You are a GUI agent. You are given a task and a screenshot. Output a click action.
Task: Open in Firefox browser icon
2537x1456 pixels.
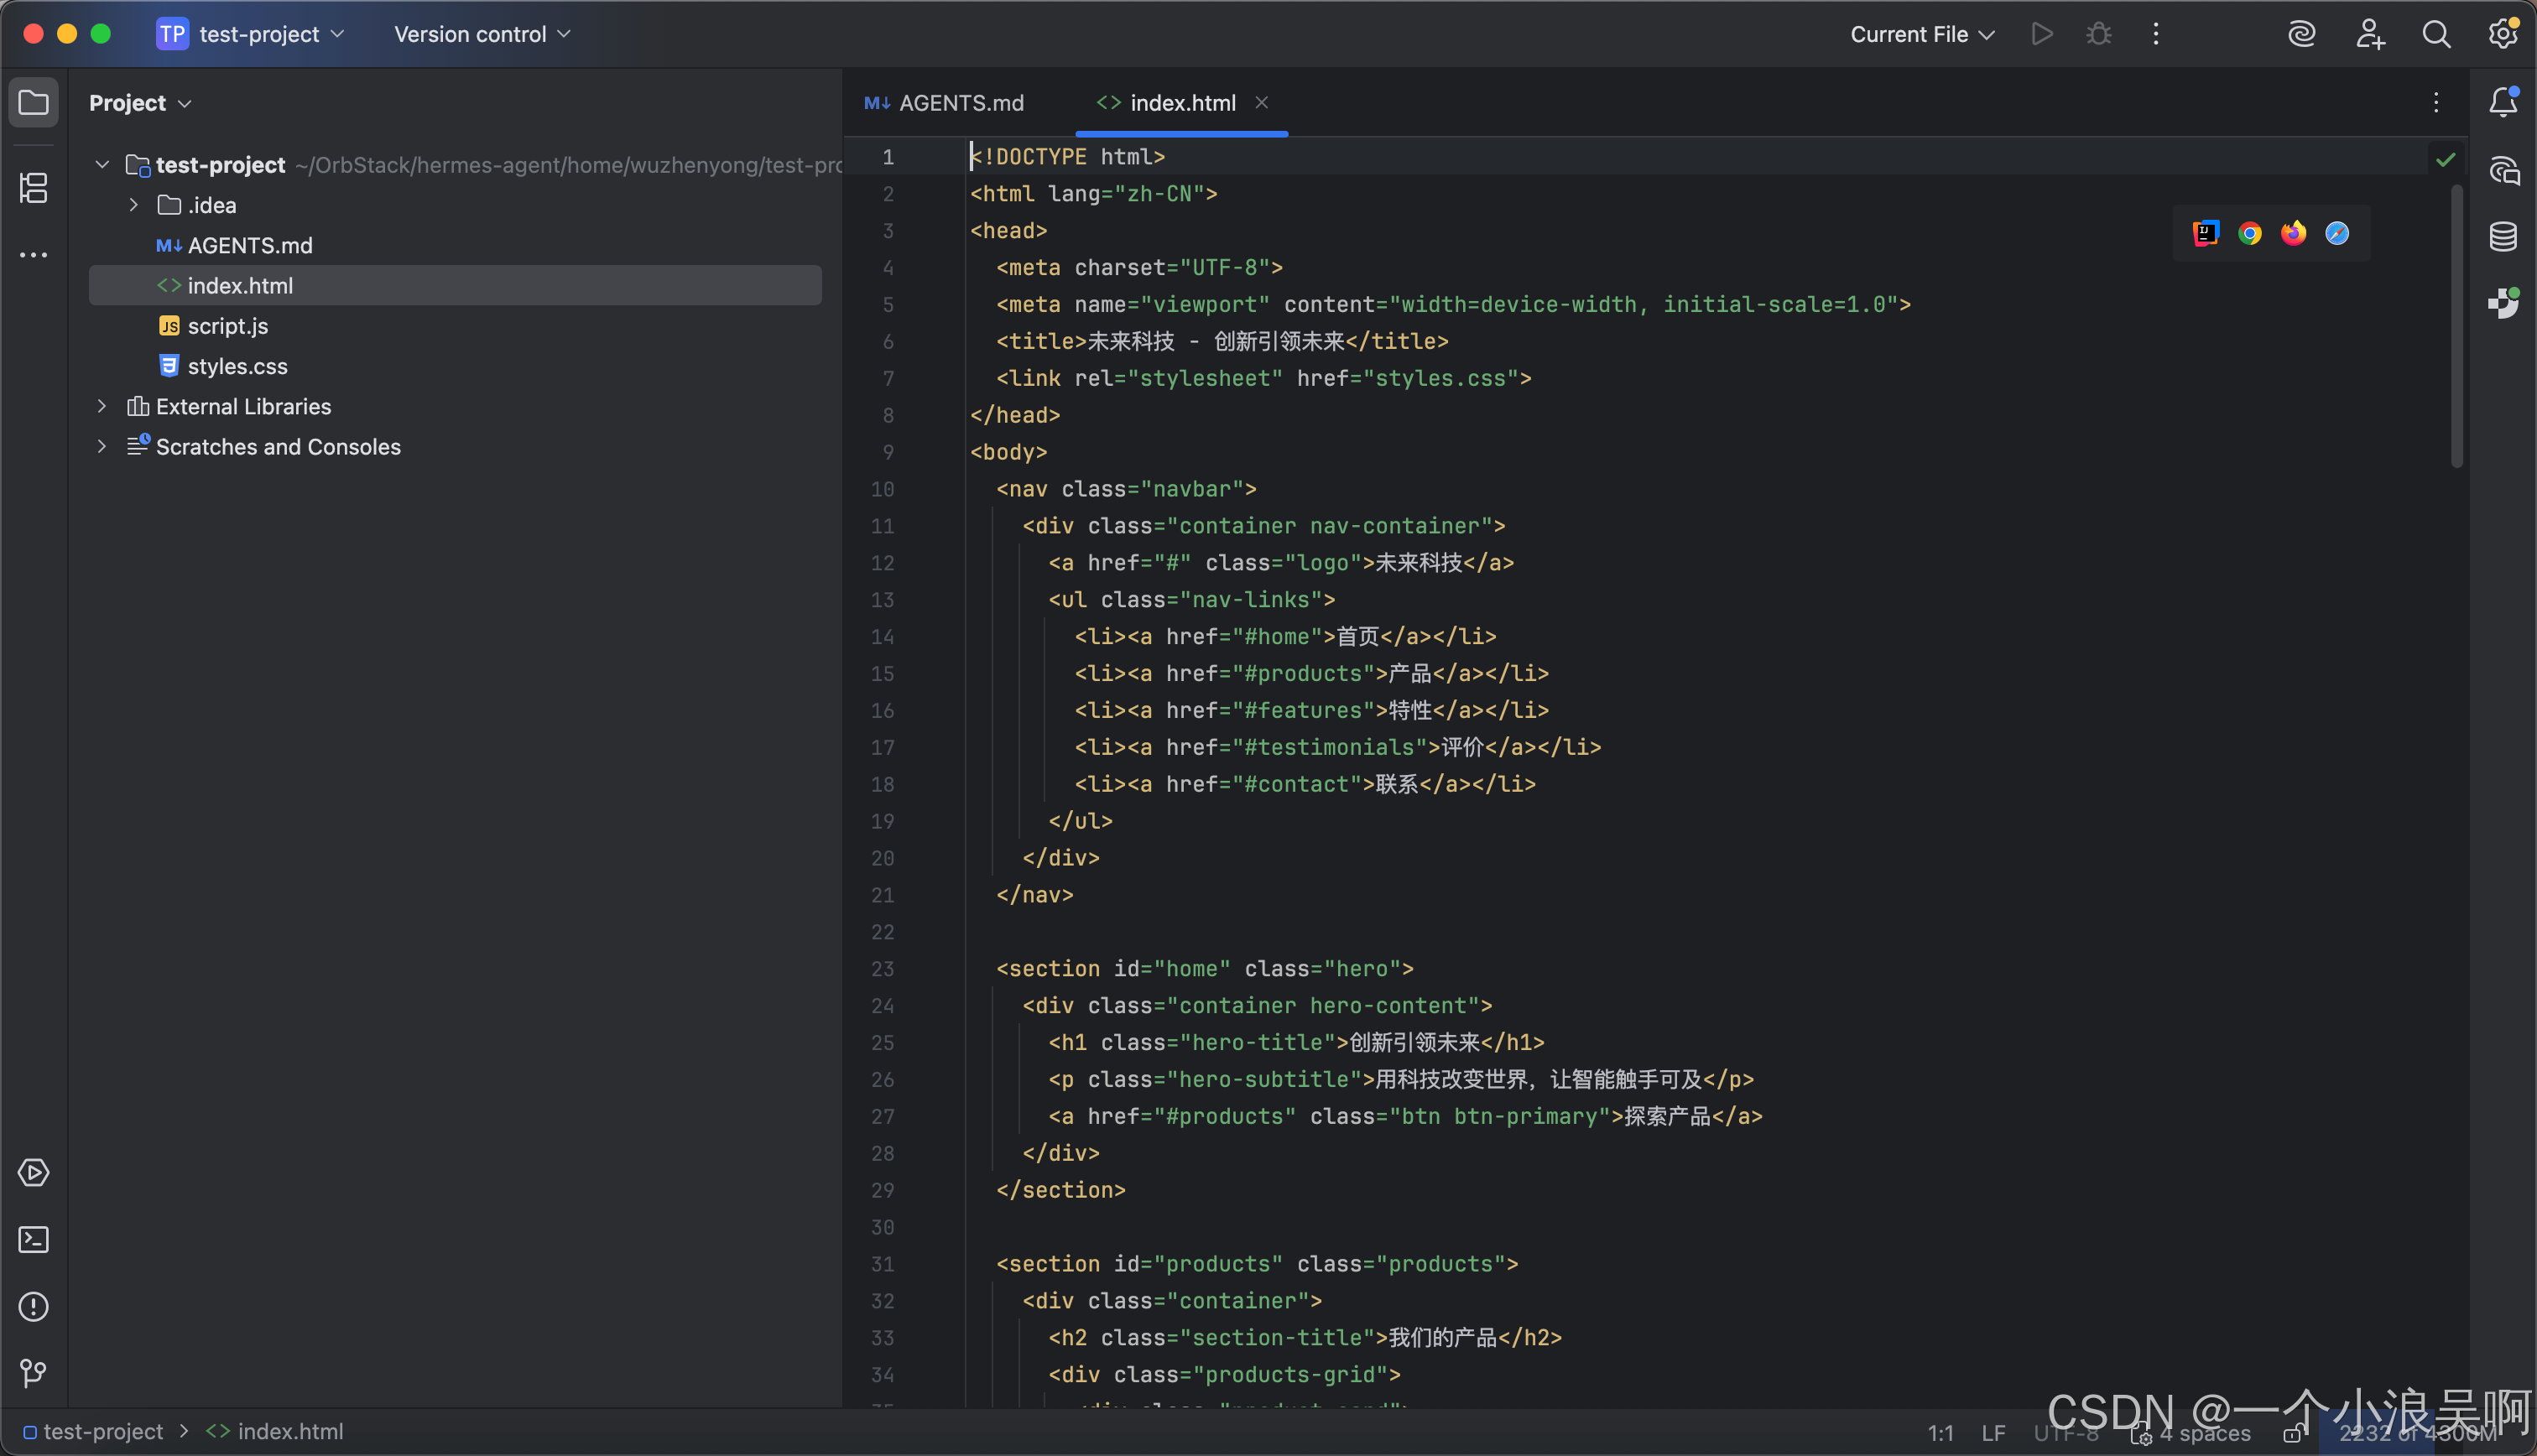click(x=2293, y=233)
